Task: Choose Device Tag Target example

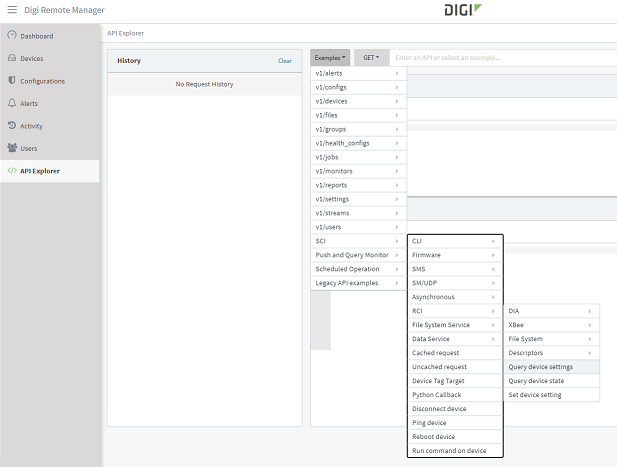Action: 455,381
